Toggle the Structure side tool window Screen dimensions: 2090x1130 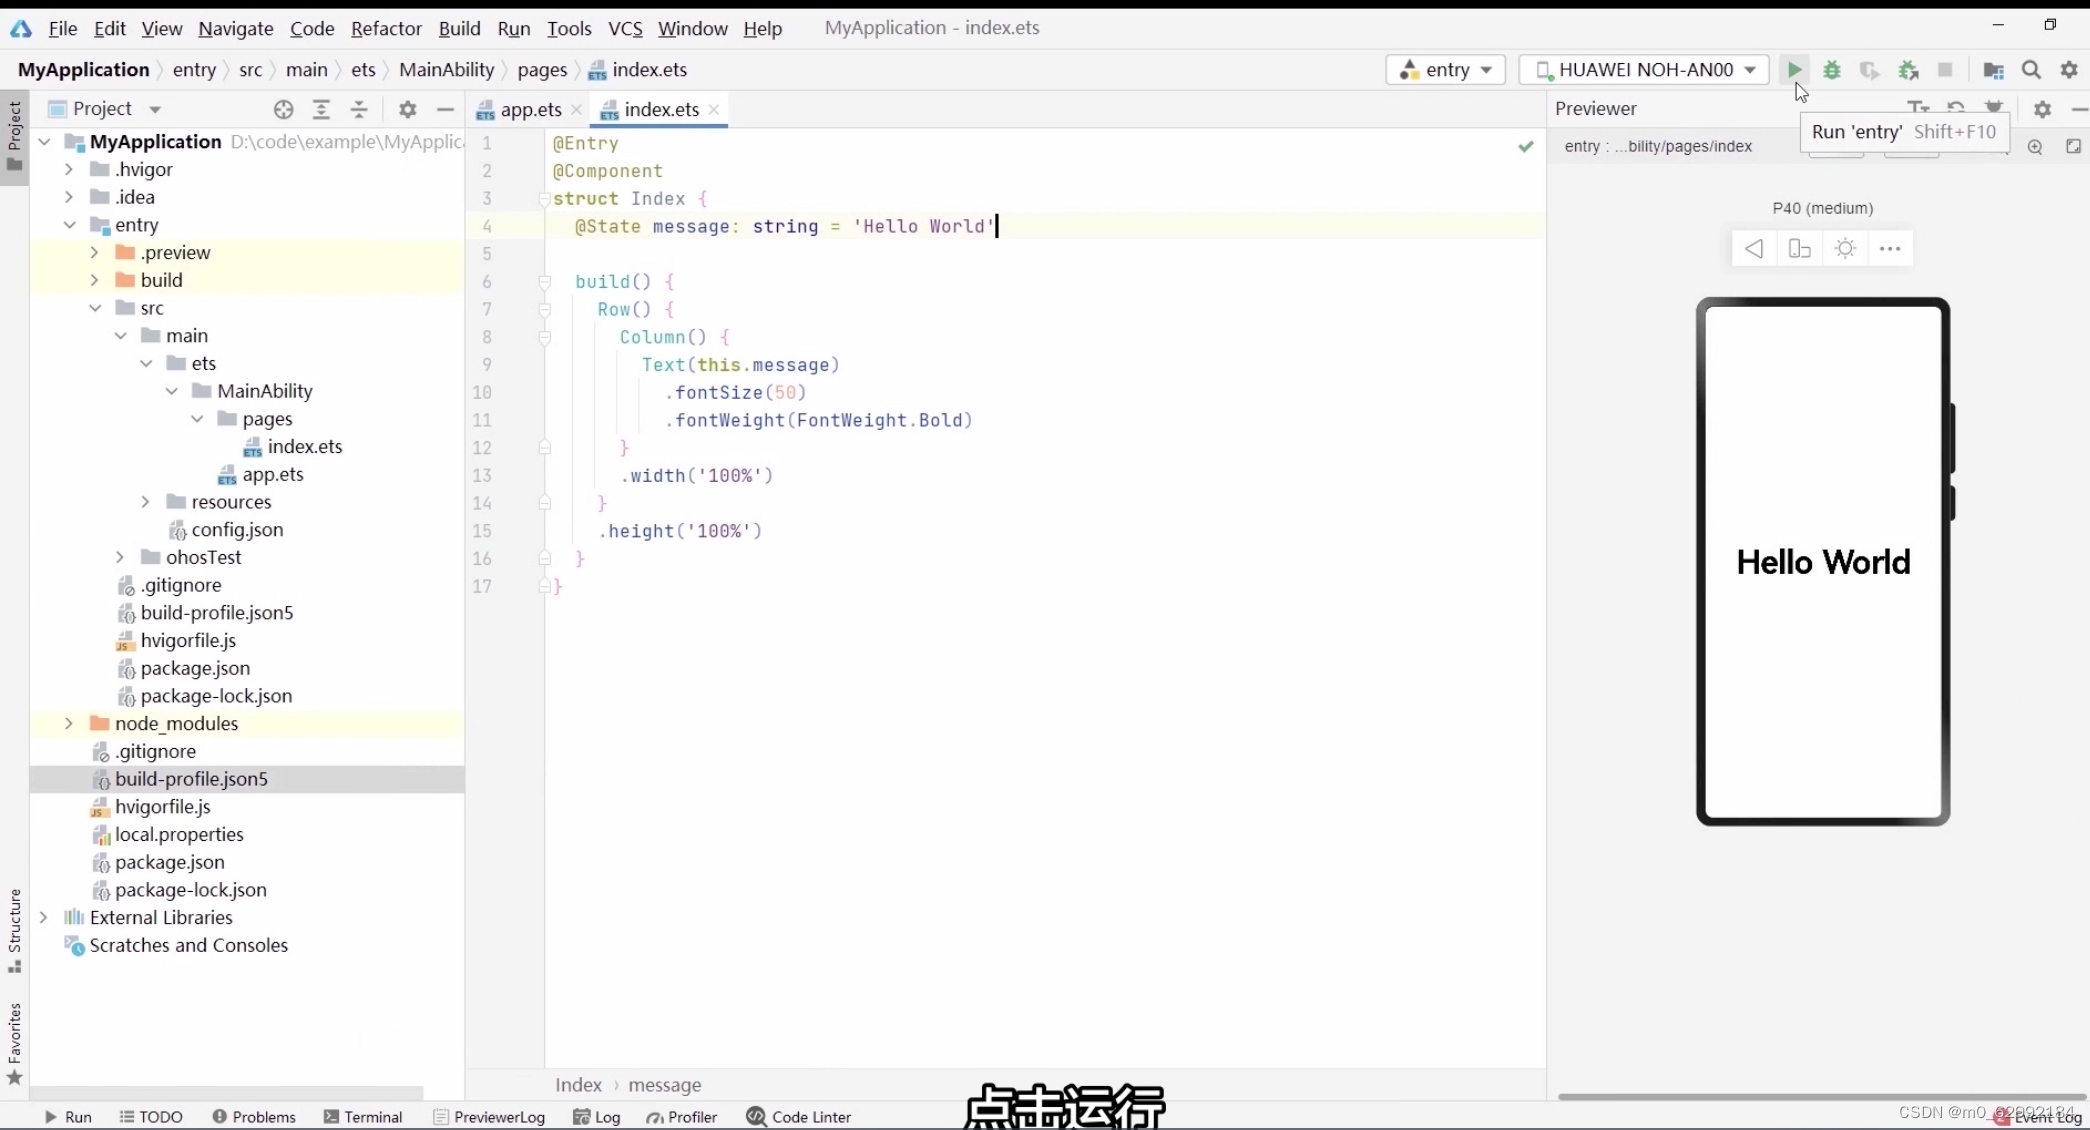point(14,930)
